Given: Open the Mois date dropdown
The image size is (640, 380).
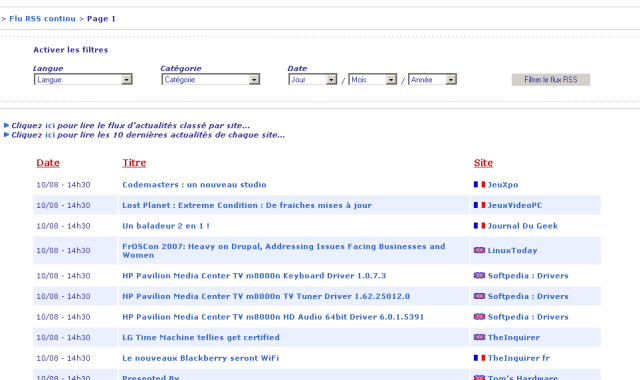Looking at the screenshot, I should pos(372,80).
